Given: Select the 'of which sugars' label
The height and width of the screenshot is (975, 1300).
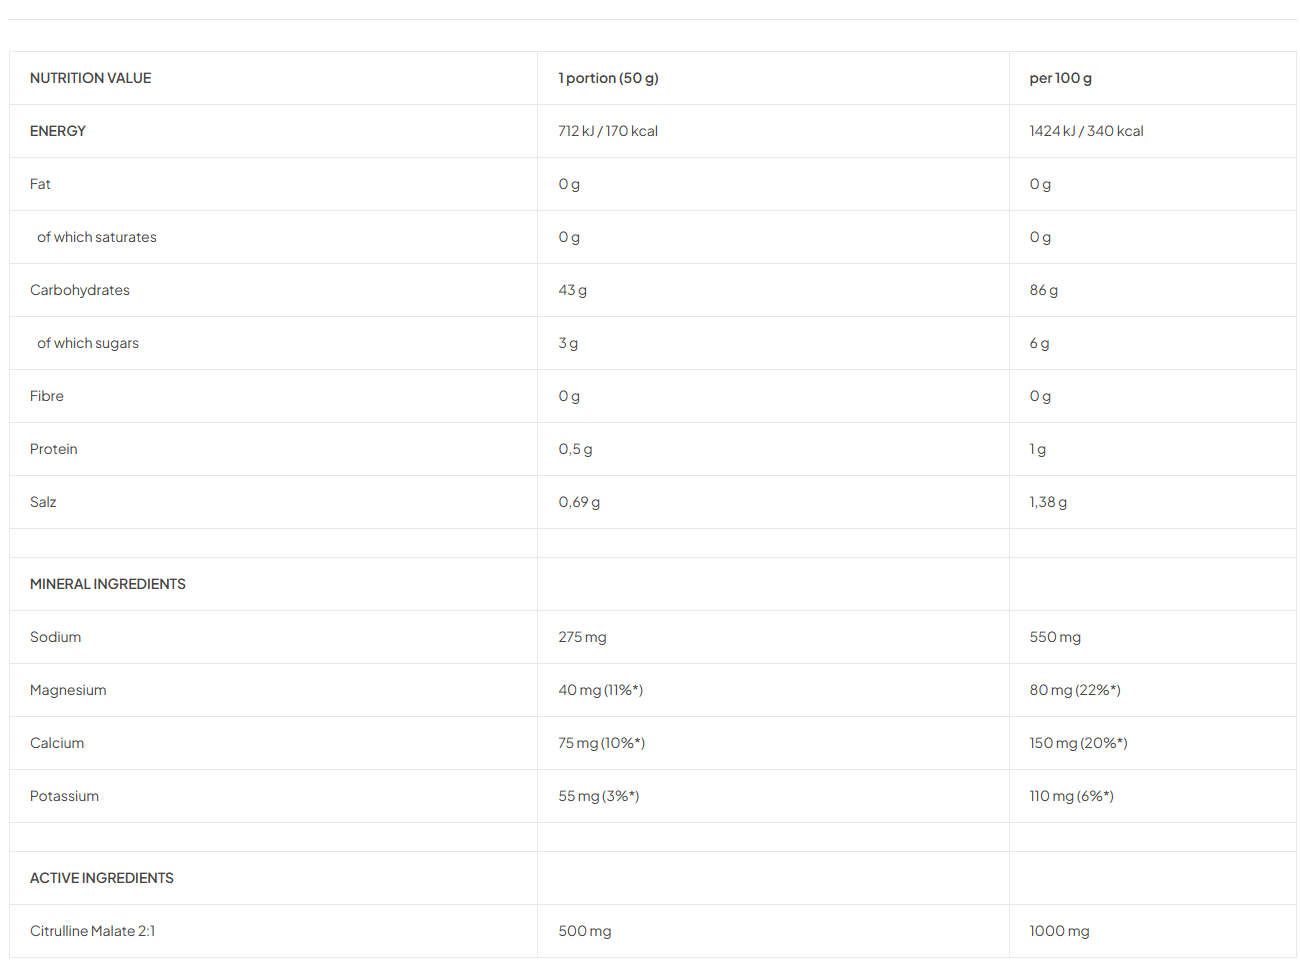Looking at the screenshot, I should [88, 343].
